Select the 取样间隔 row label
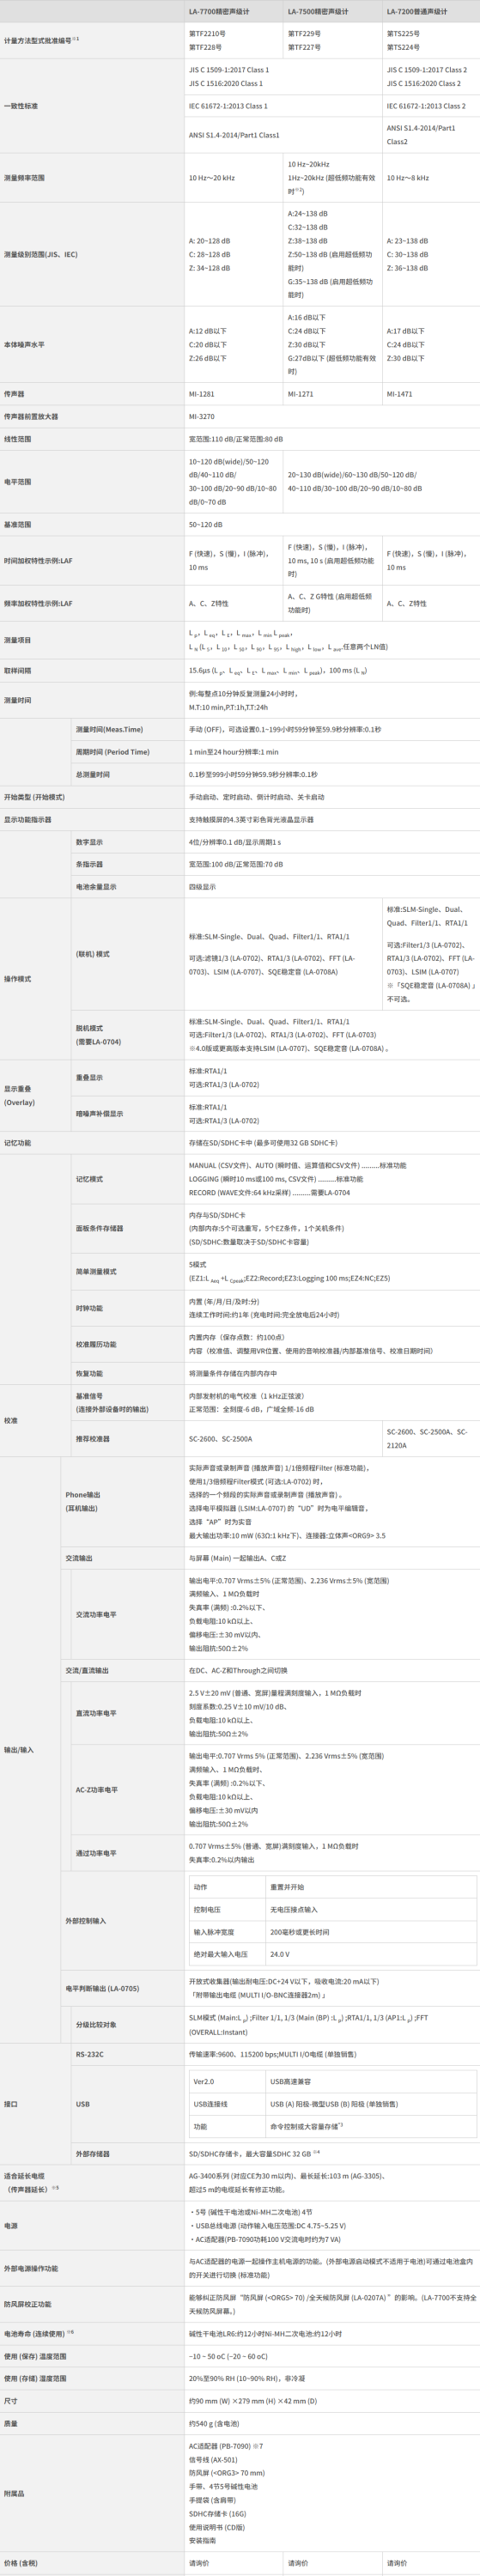480x2576 pixels. [18, 671]
